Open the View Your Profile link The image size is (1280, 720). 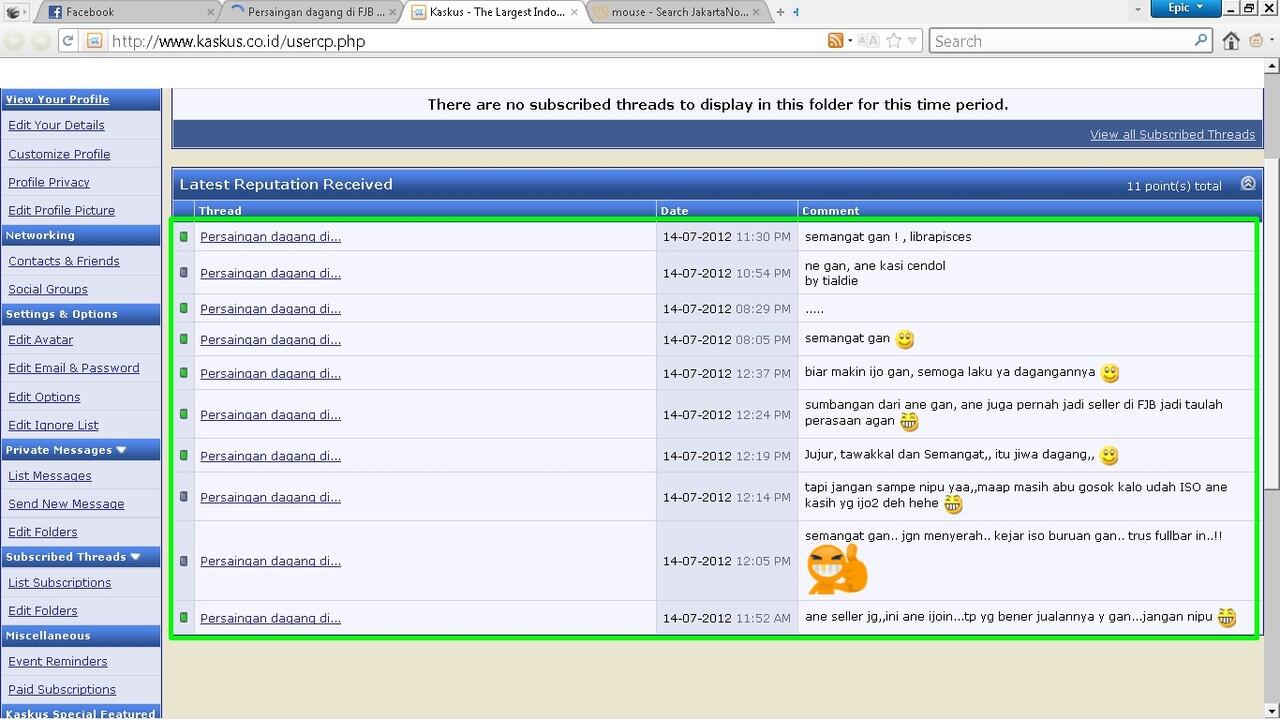pyautogui.click(x=58, y=99)
